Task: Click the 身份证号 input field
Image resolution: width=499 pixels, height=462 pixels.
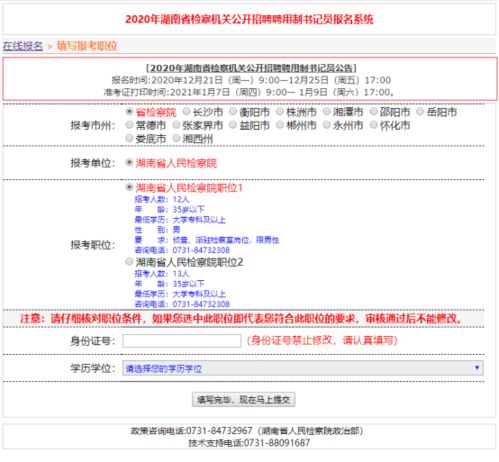Action: (x=182, y=341)
